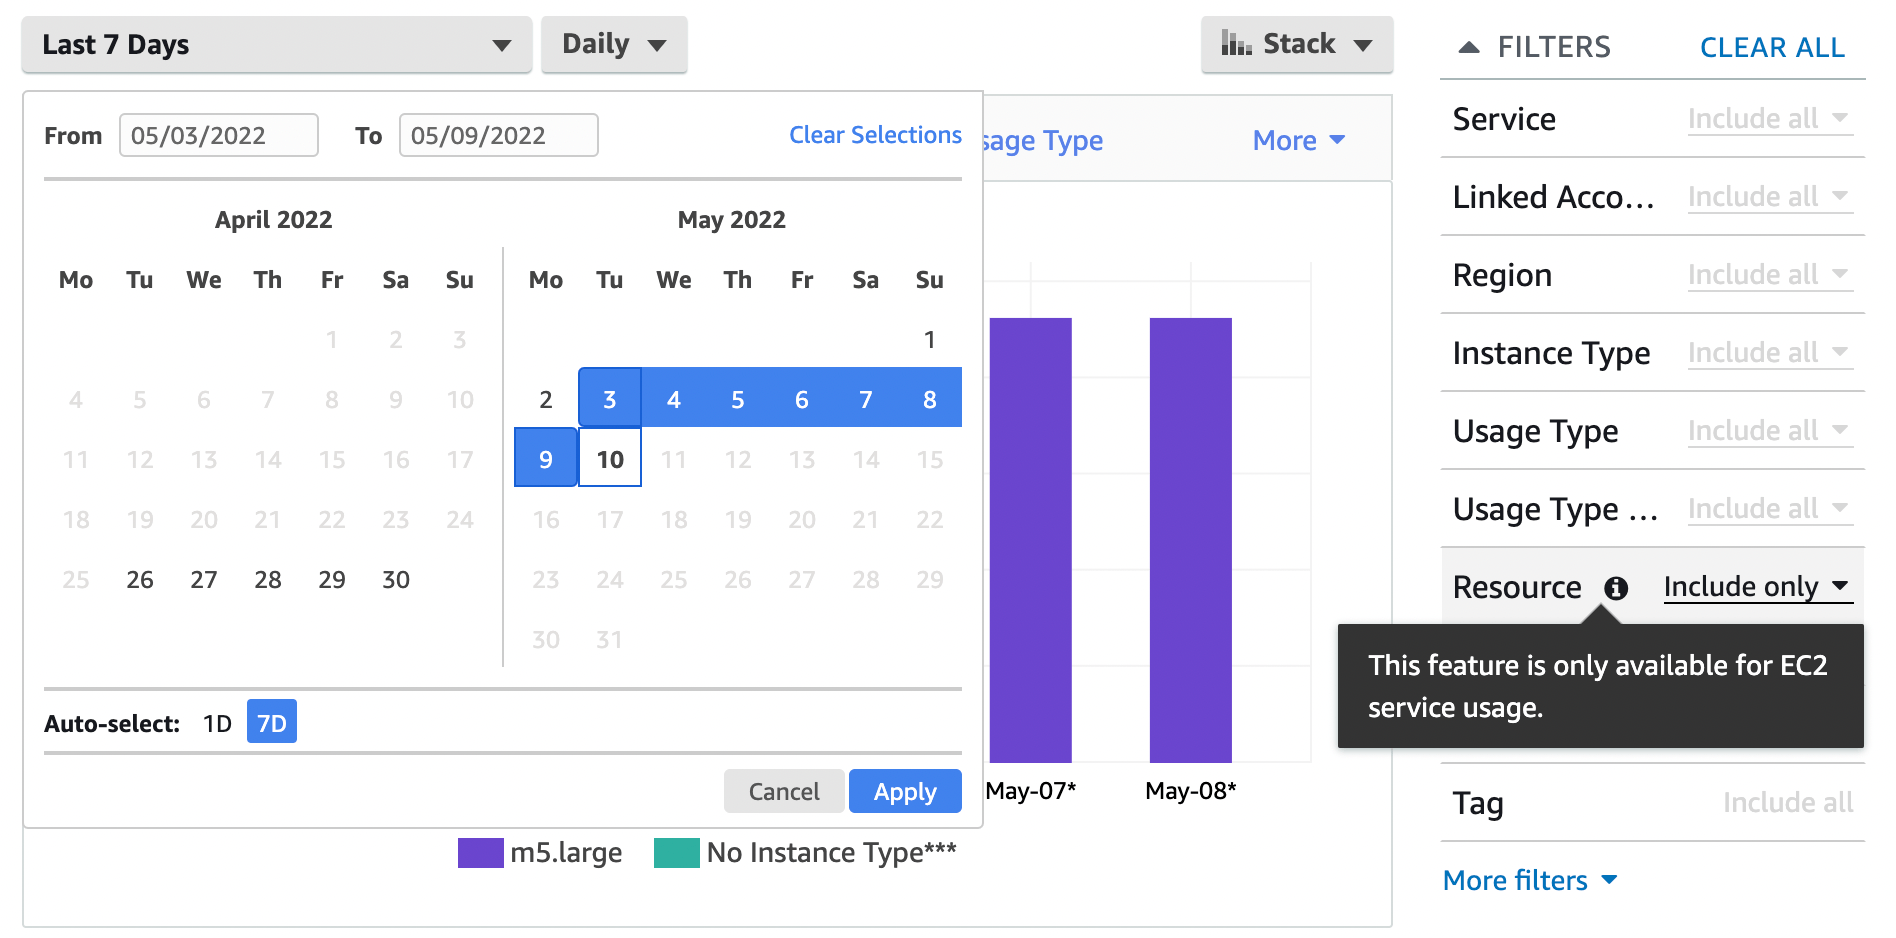Apply the selected date range
The height and width of the screenshot is (938, 1896).
(904, 791)
